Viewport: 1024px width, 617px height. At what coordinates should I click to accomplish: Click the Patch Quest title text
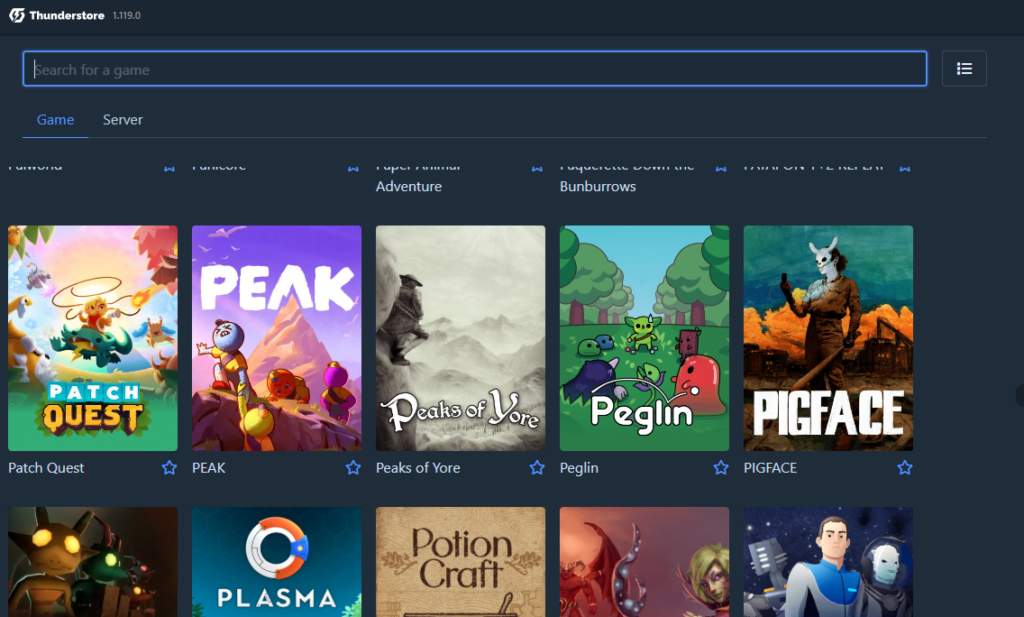[x=46, y=468]
